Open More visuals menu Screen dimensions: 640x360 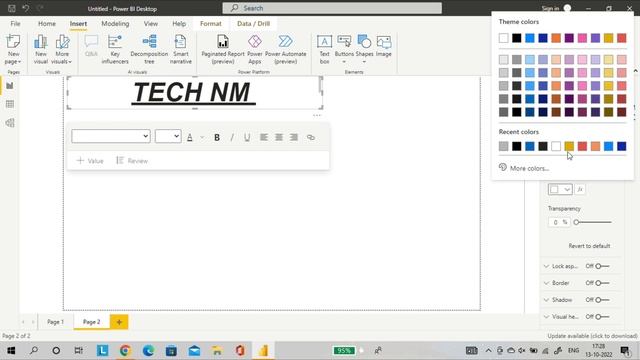pyautogui.click(x=62, y=49)
